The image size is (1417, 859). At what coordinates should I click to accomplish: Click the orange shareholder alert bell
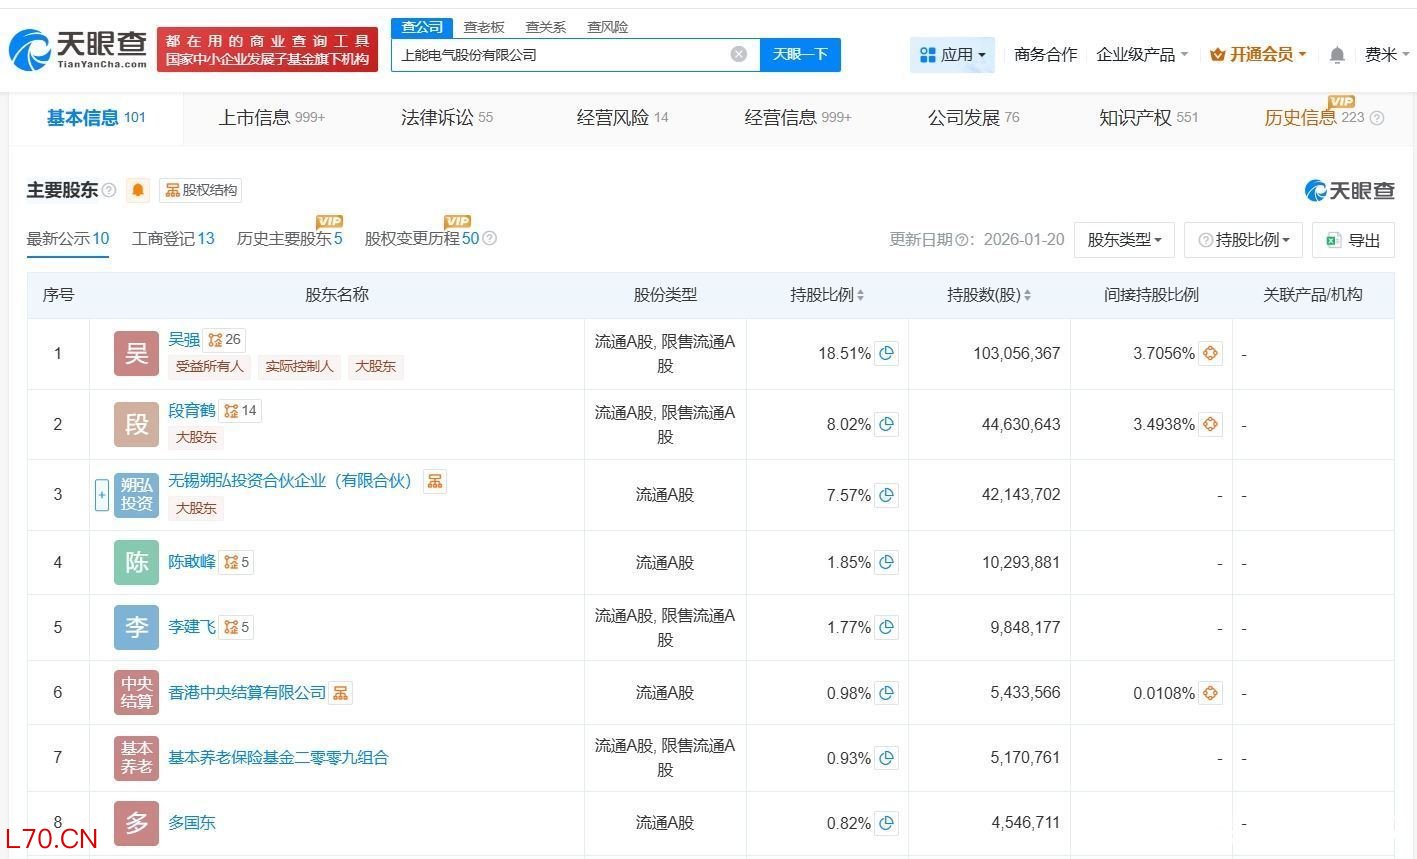[138, 190]
